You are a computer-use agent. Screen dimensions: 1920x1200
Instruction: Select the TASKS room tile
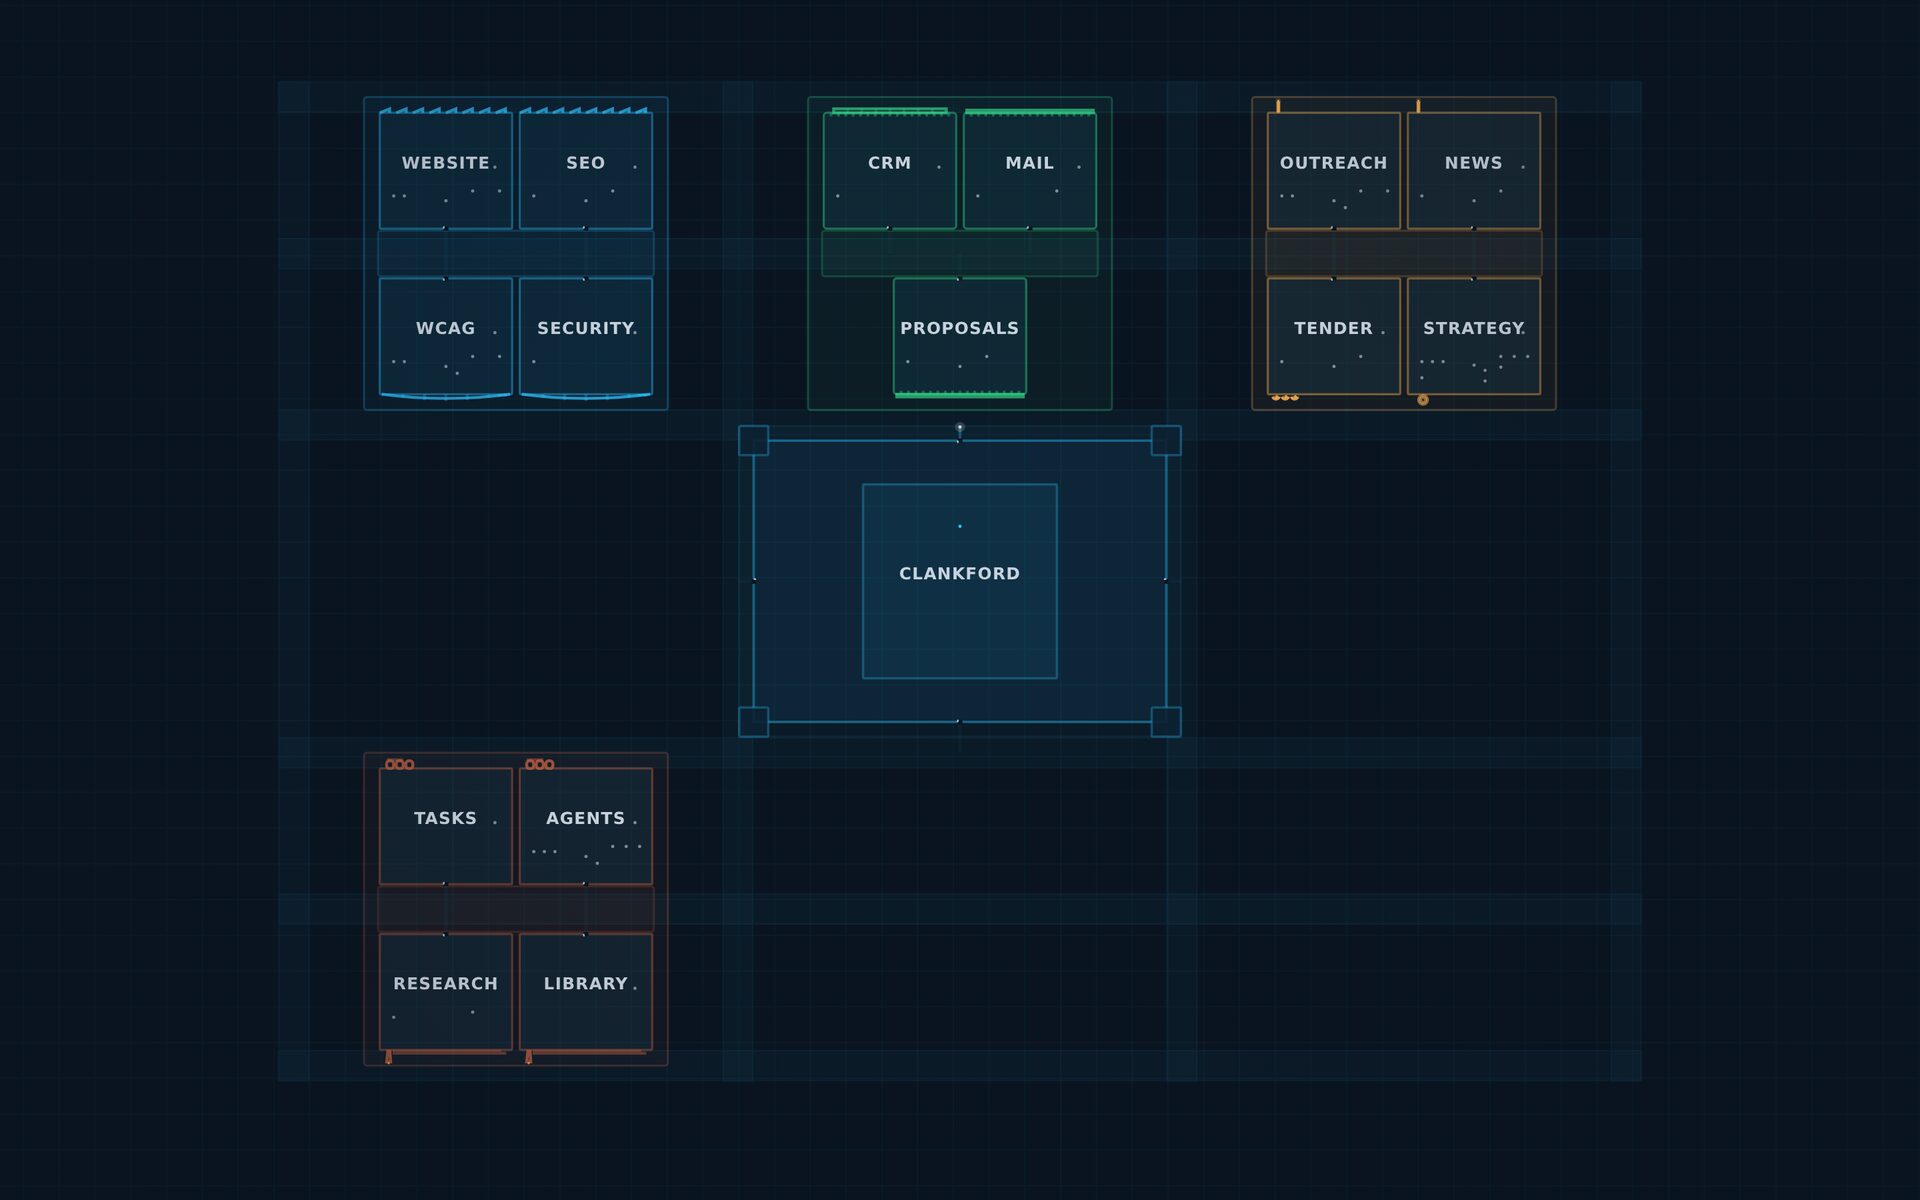coord(446,826)
